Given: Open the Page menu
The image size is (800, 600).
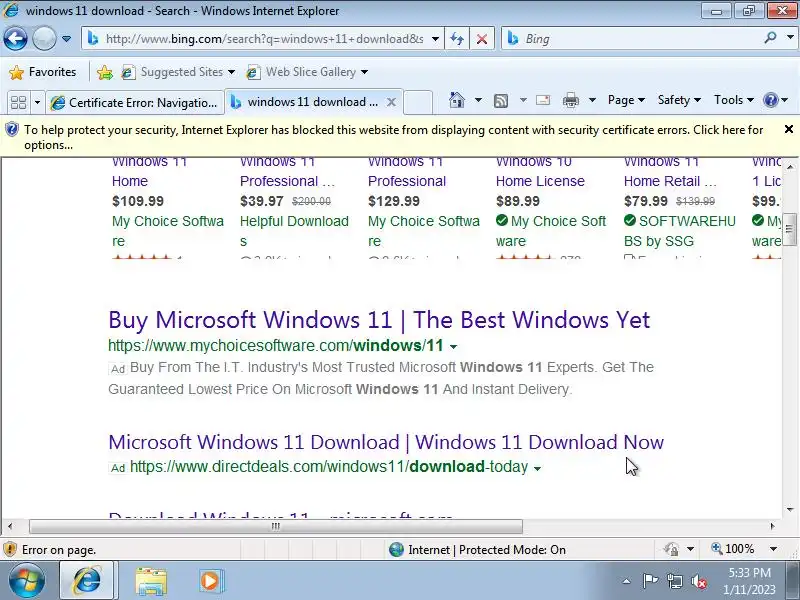Looking at the screenshot, I should [626, 100].
